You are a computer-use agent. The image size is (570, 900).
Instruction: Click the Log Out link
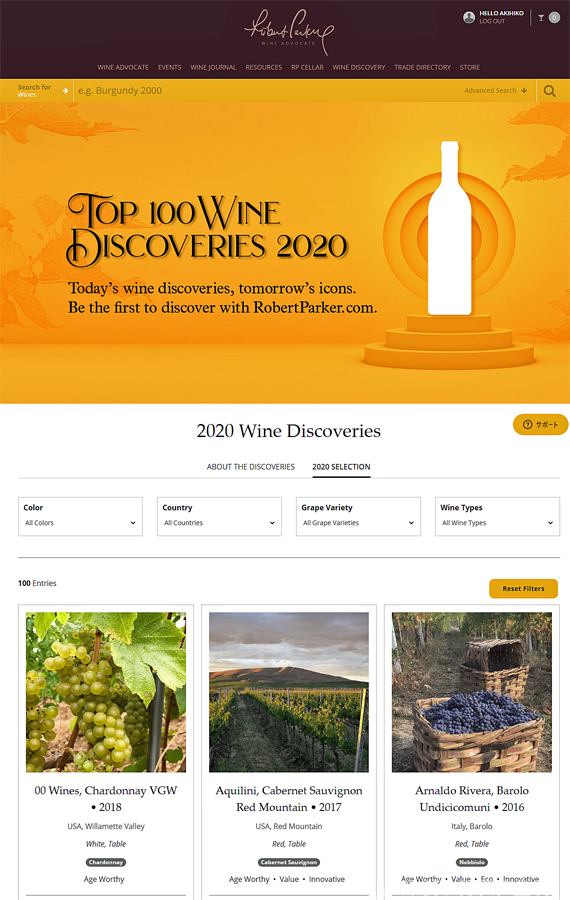pyautogui.click(x=492, y=21)
